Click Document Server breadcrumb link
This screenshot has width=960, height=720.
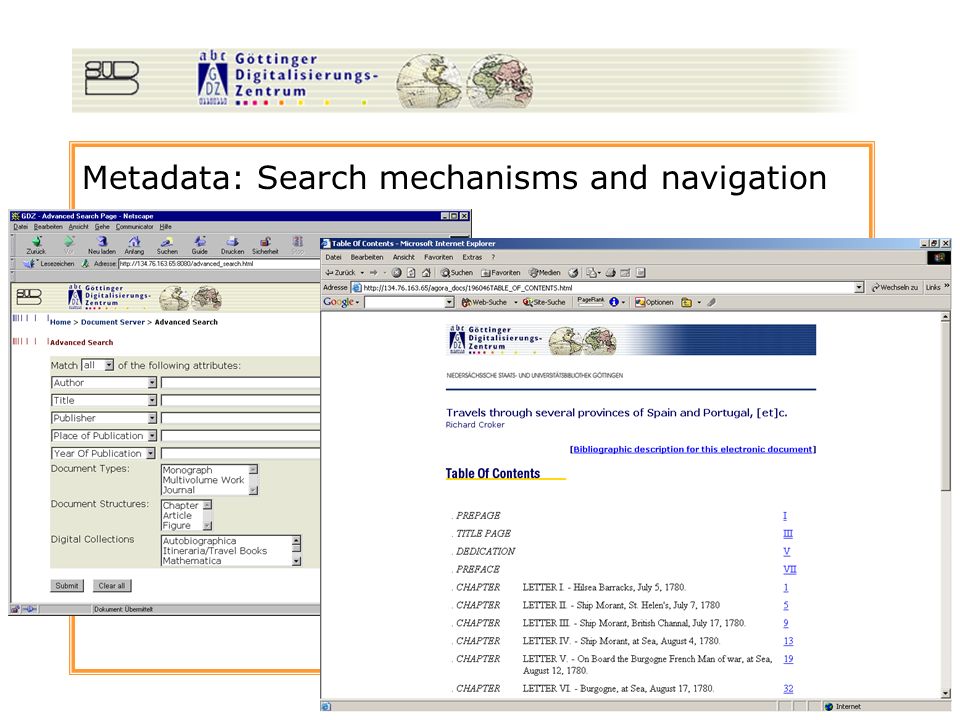113,322
